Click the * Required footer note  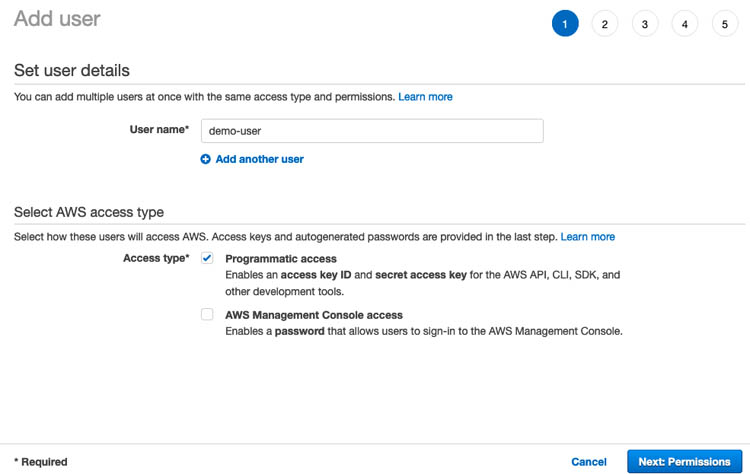pos(41,462)
